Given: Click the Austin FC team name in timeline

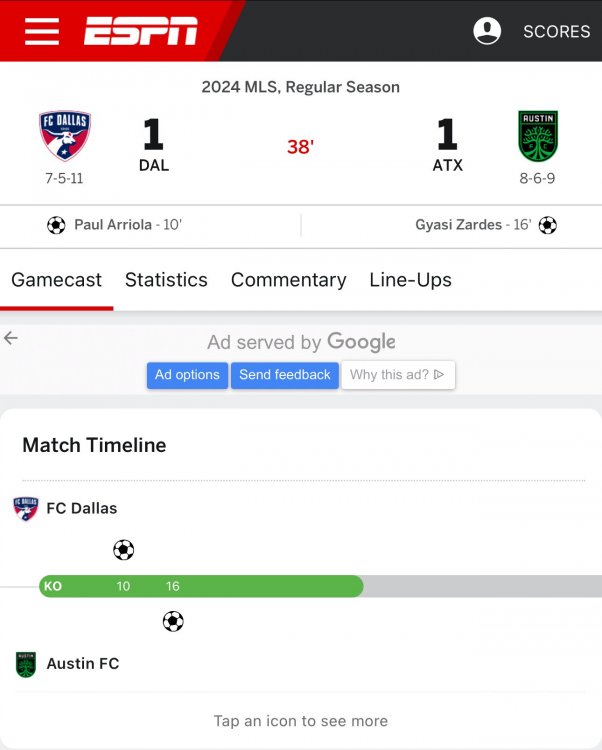Looking at the screenshot, I should click(x=82, y=664).
